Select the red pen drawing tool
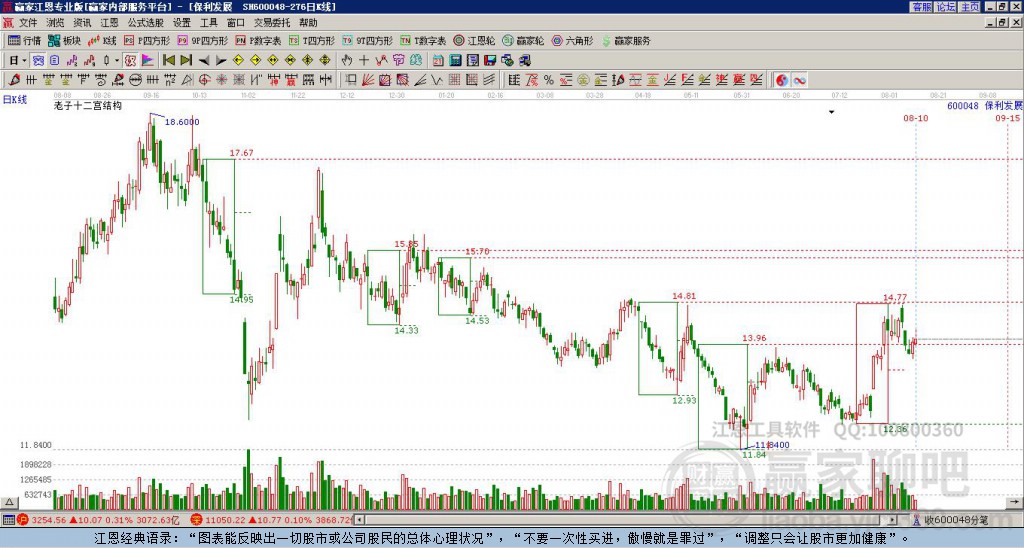 pos(14,80)
